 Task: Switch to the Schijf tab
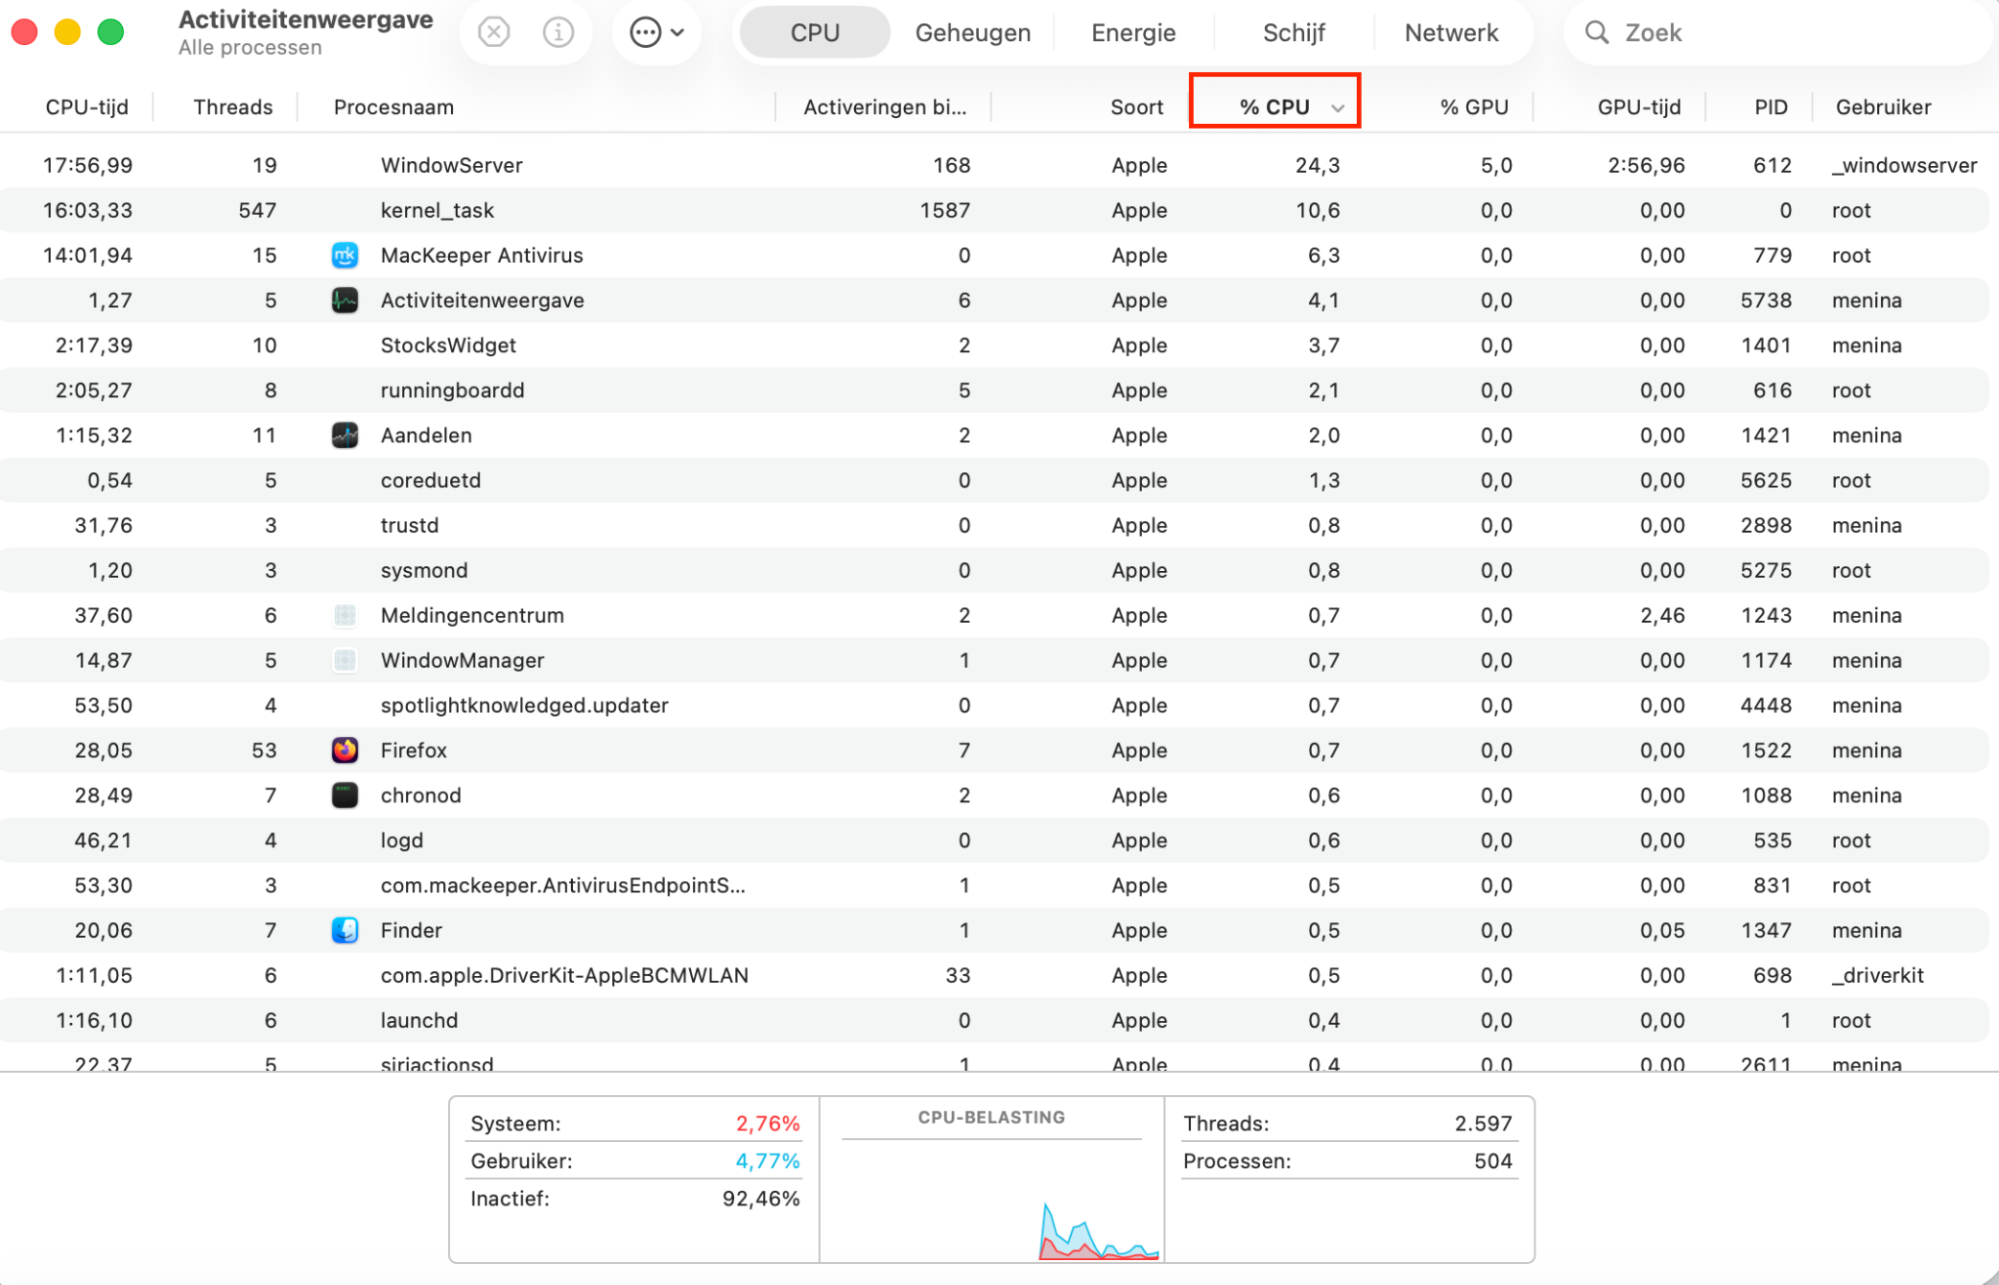(x=1293, y=33)
